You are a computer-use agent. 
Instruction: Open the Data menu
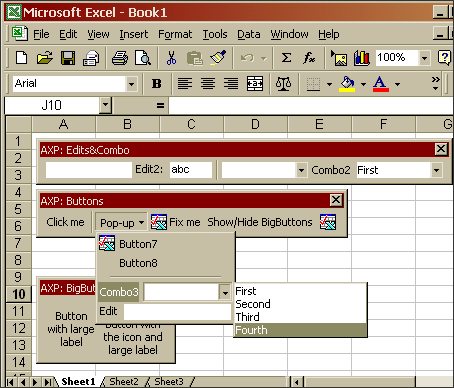click(x=249, y=34)
